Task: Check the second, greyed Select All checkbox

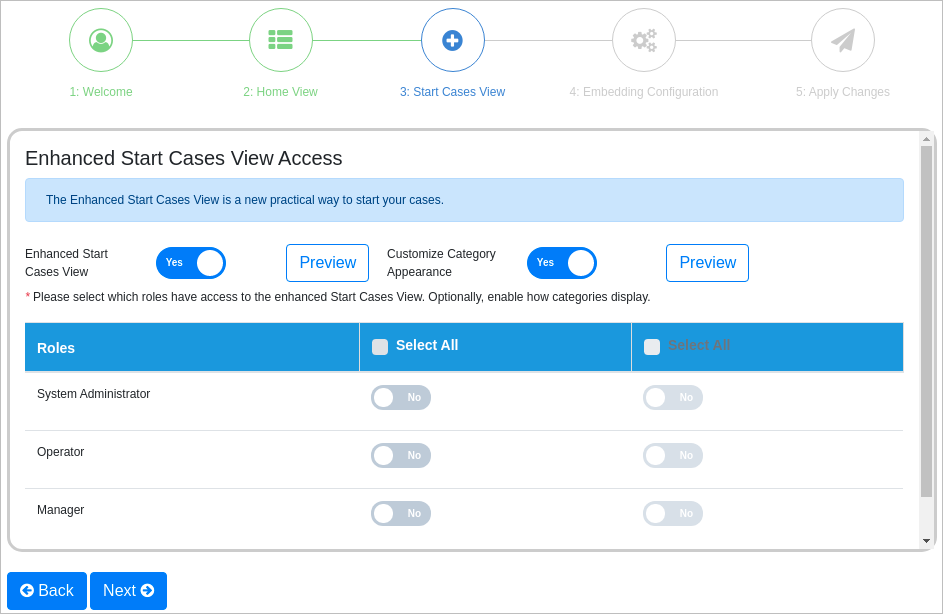Action: pos(652,347)
